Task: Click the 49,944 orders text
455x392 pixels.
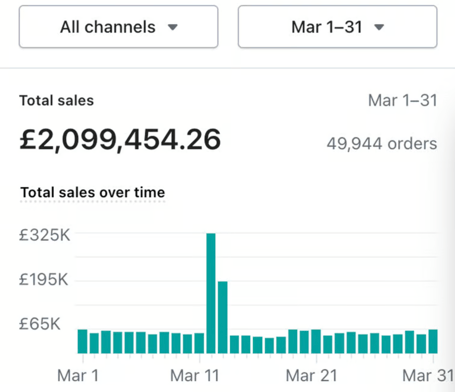Action: pos(382,144)
